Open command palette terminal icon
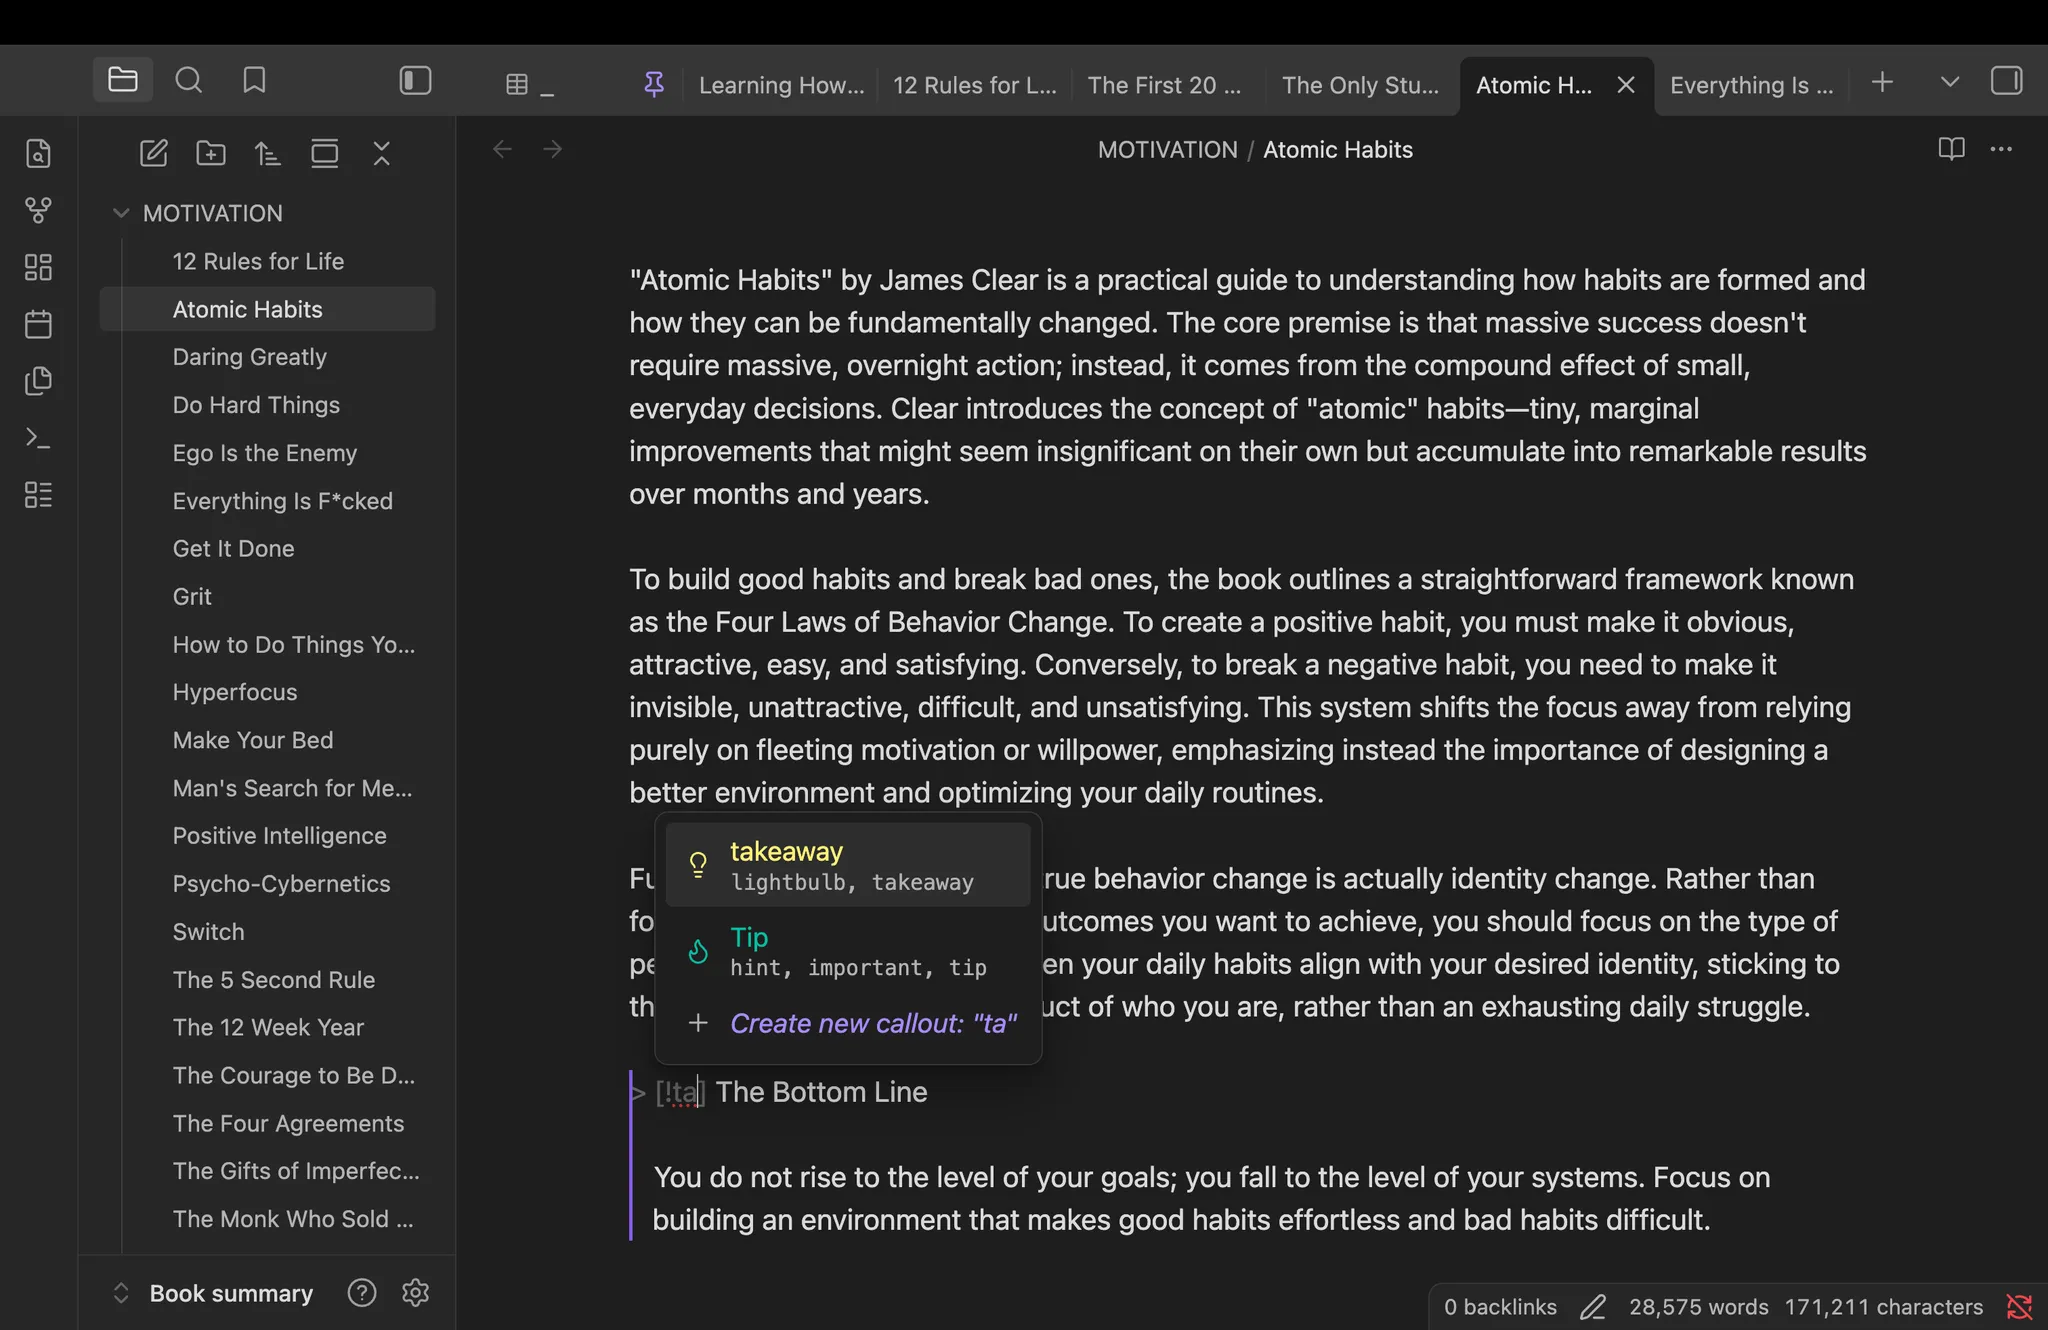Screen dimensions: 2048x1330 click(38, 438)
